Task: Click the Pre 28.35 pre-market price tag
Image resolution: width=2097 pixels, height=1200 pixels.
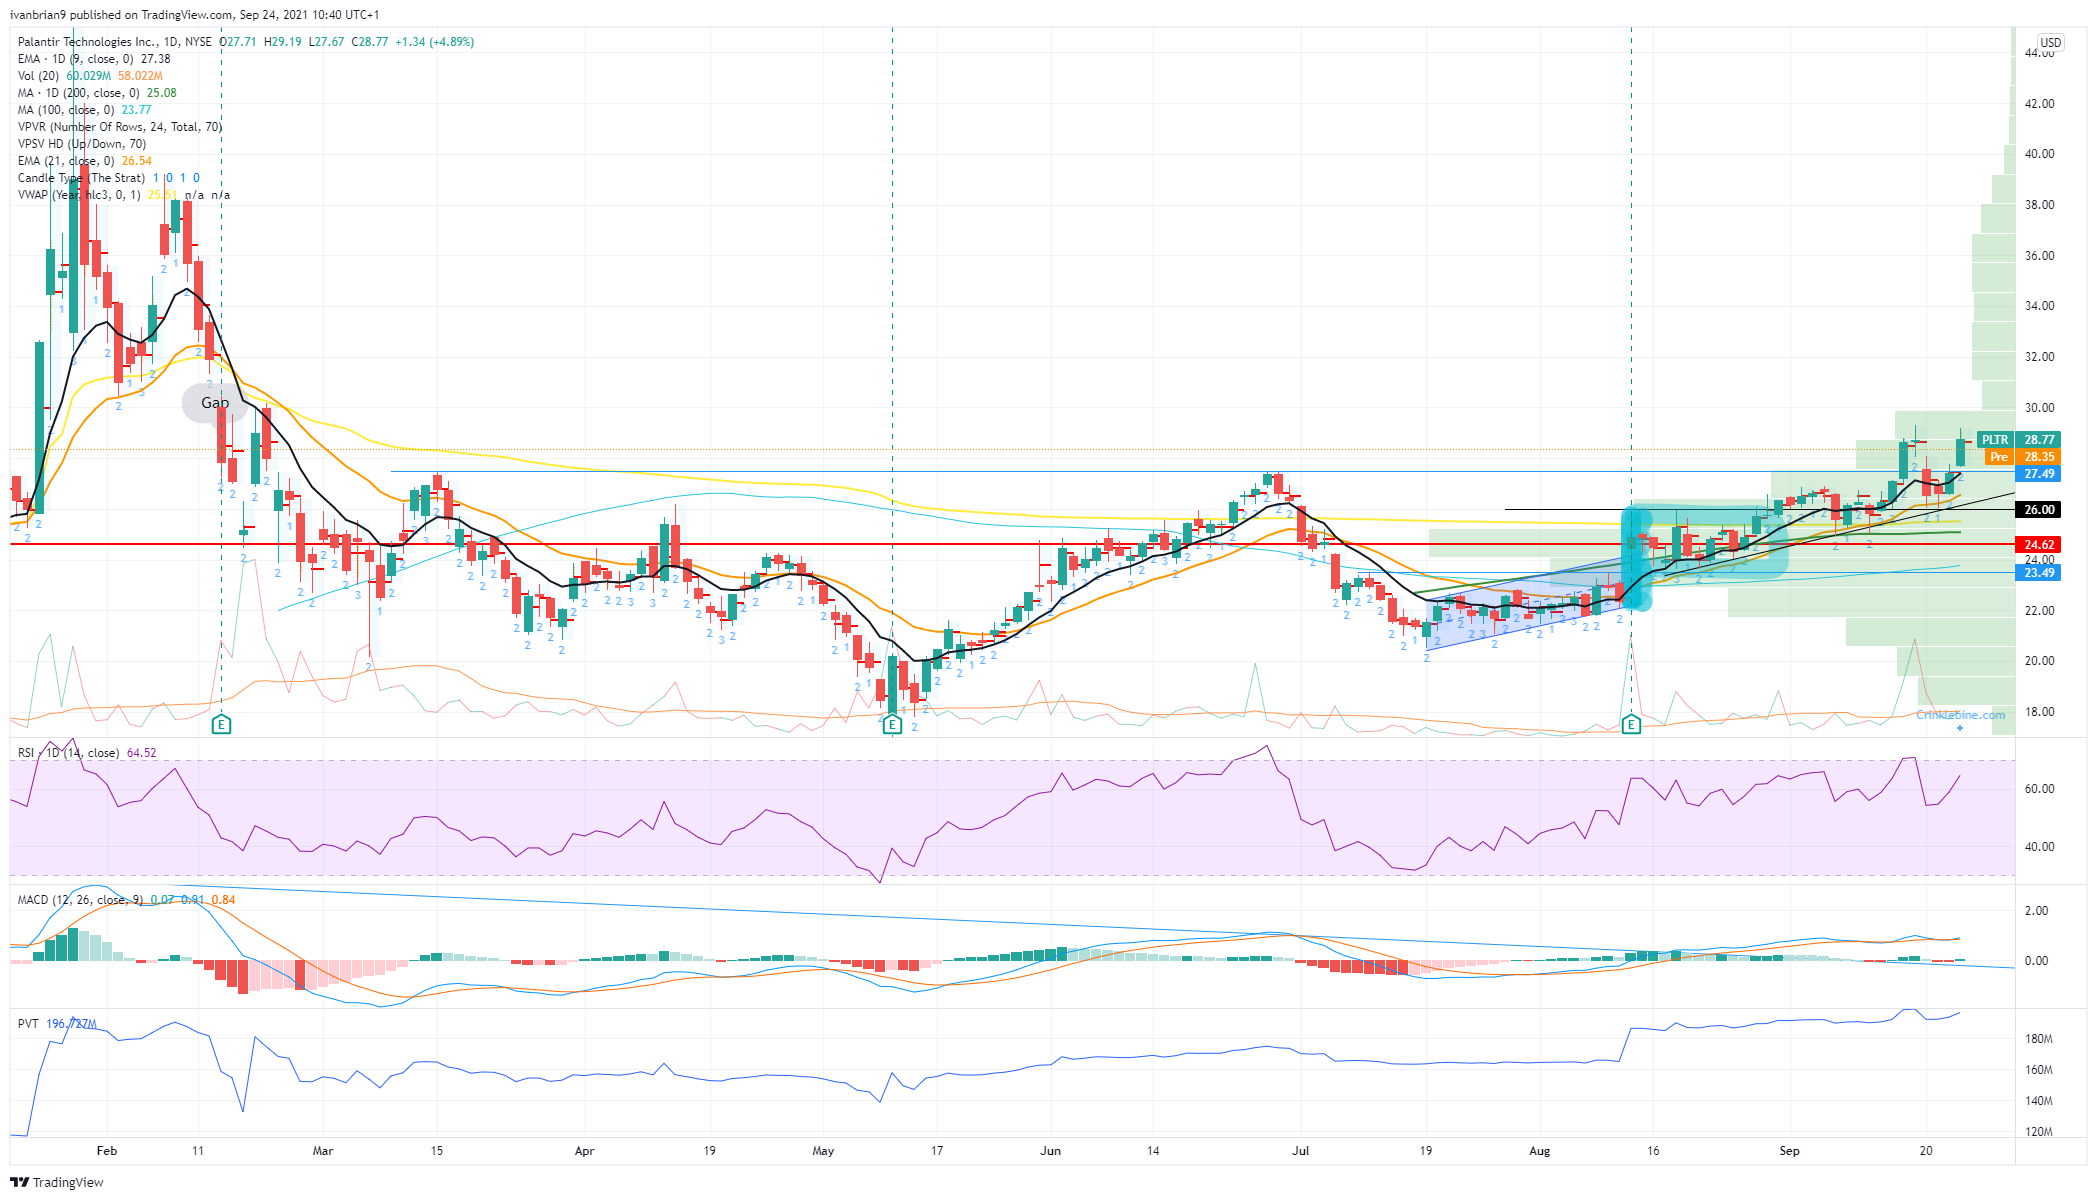Action: point(2024,456)
